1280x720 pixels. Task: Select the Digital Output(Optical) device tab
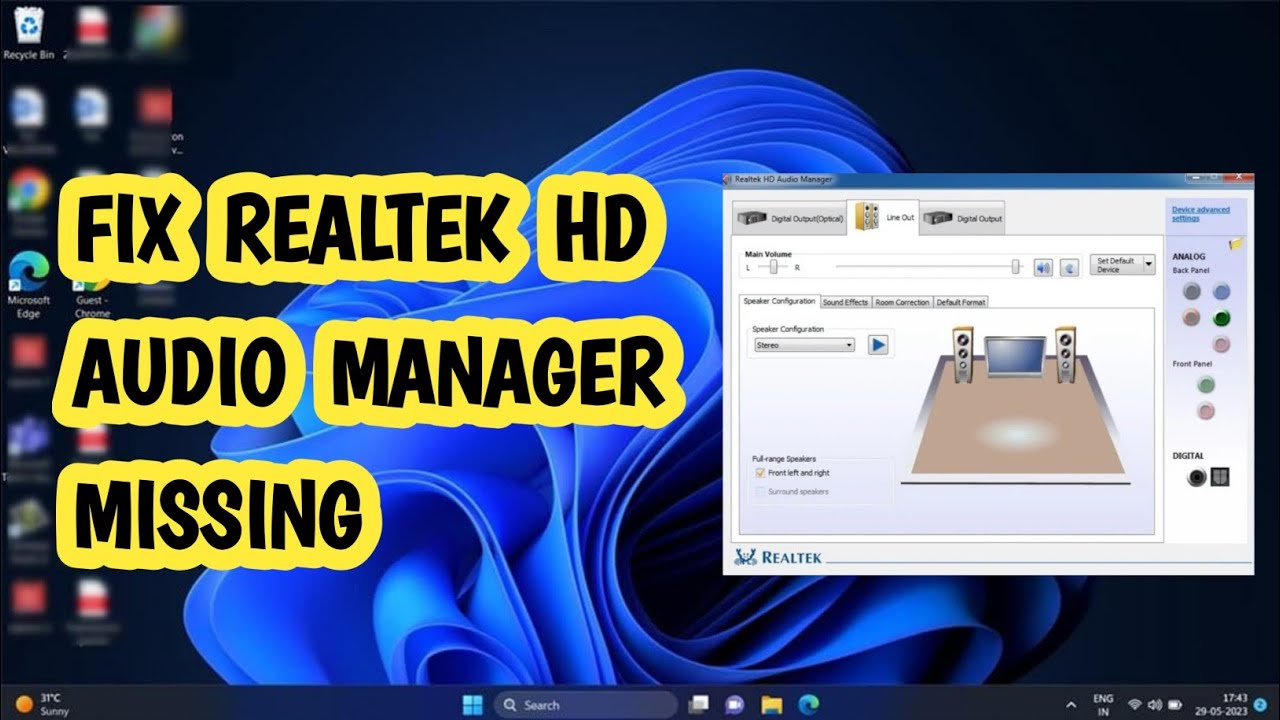(x=790, y=218)
